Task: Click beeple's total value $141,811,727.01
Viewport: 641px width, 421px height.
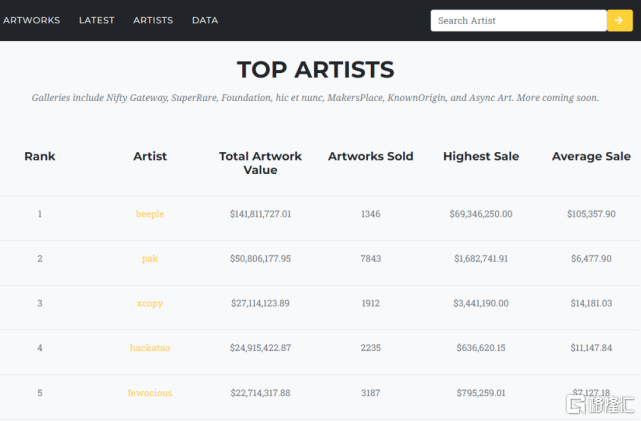Action: coord(260,214)
